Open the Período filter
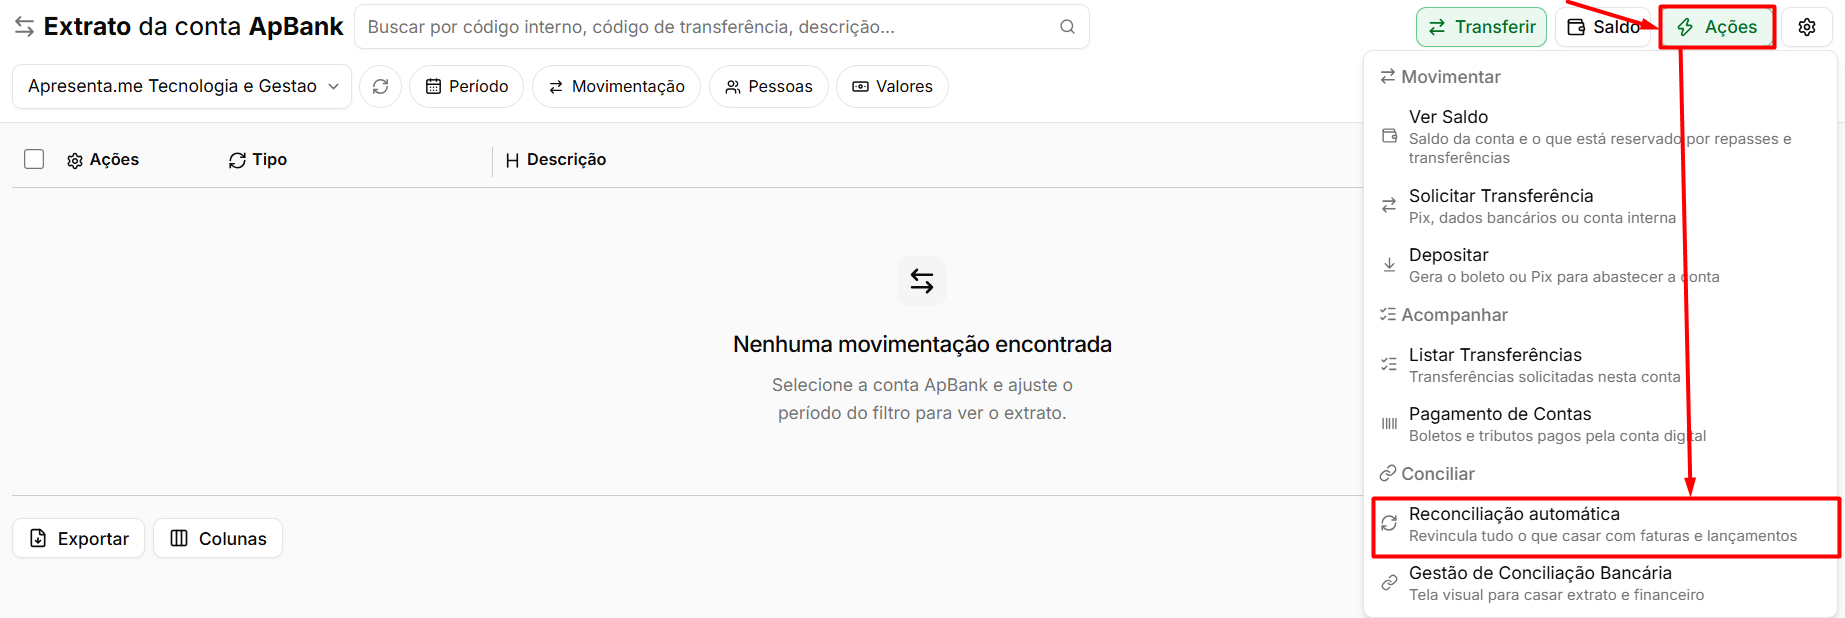 coord(467,87)
